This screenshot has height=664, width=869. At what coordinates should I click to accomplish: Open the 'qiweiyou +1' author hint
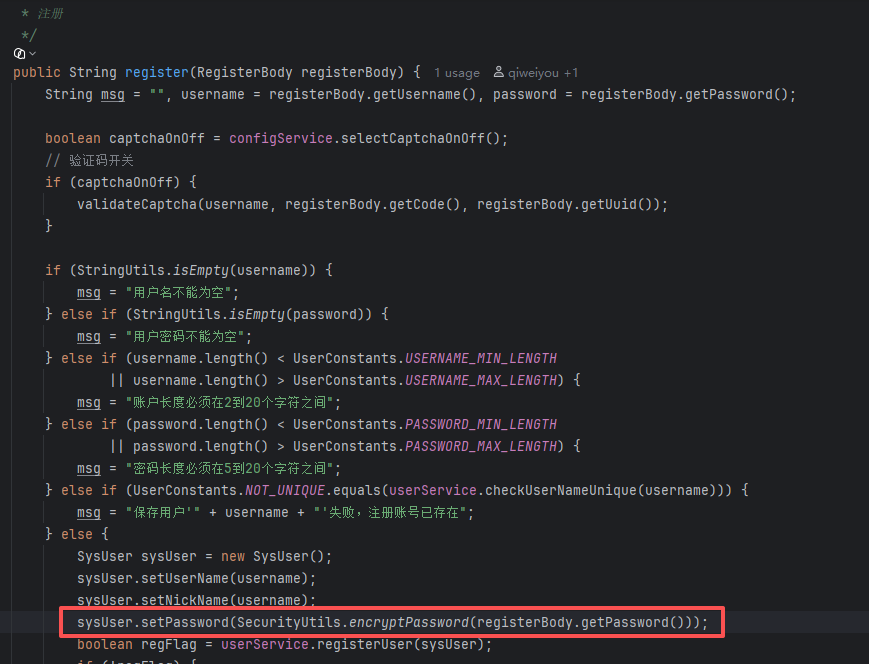coord(543,73)
